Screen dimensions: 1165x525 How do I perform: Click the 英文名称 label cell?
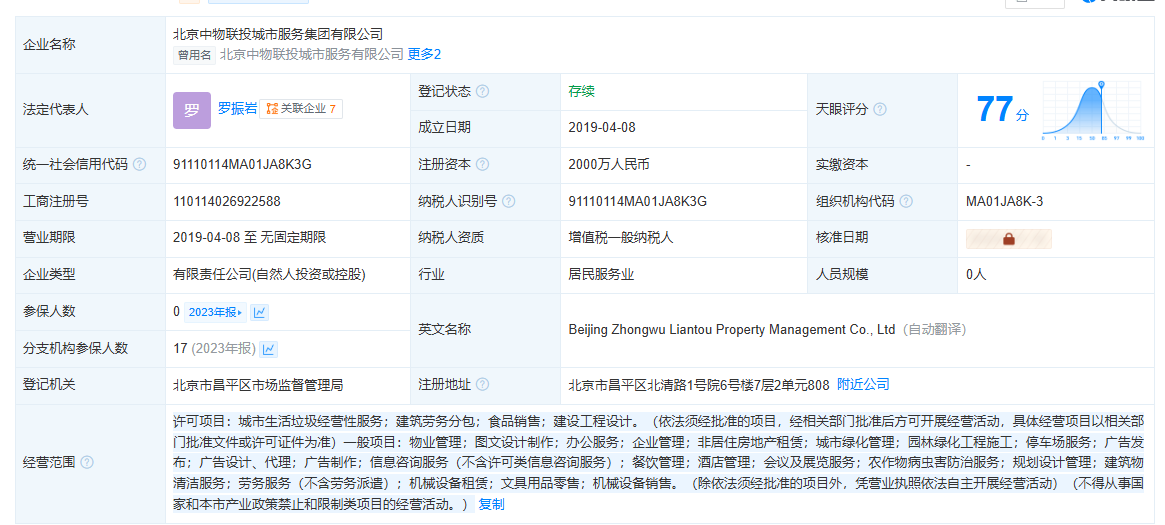coord(485,330)
